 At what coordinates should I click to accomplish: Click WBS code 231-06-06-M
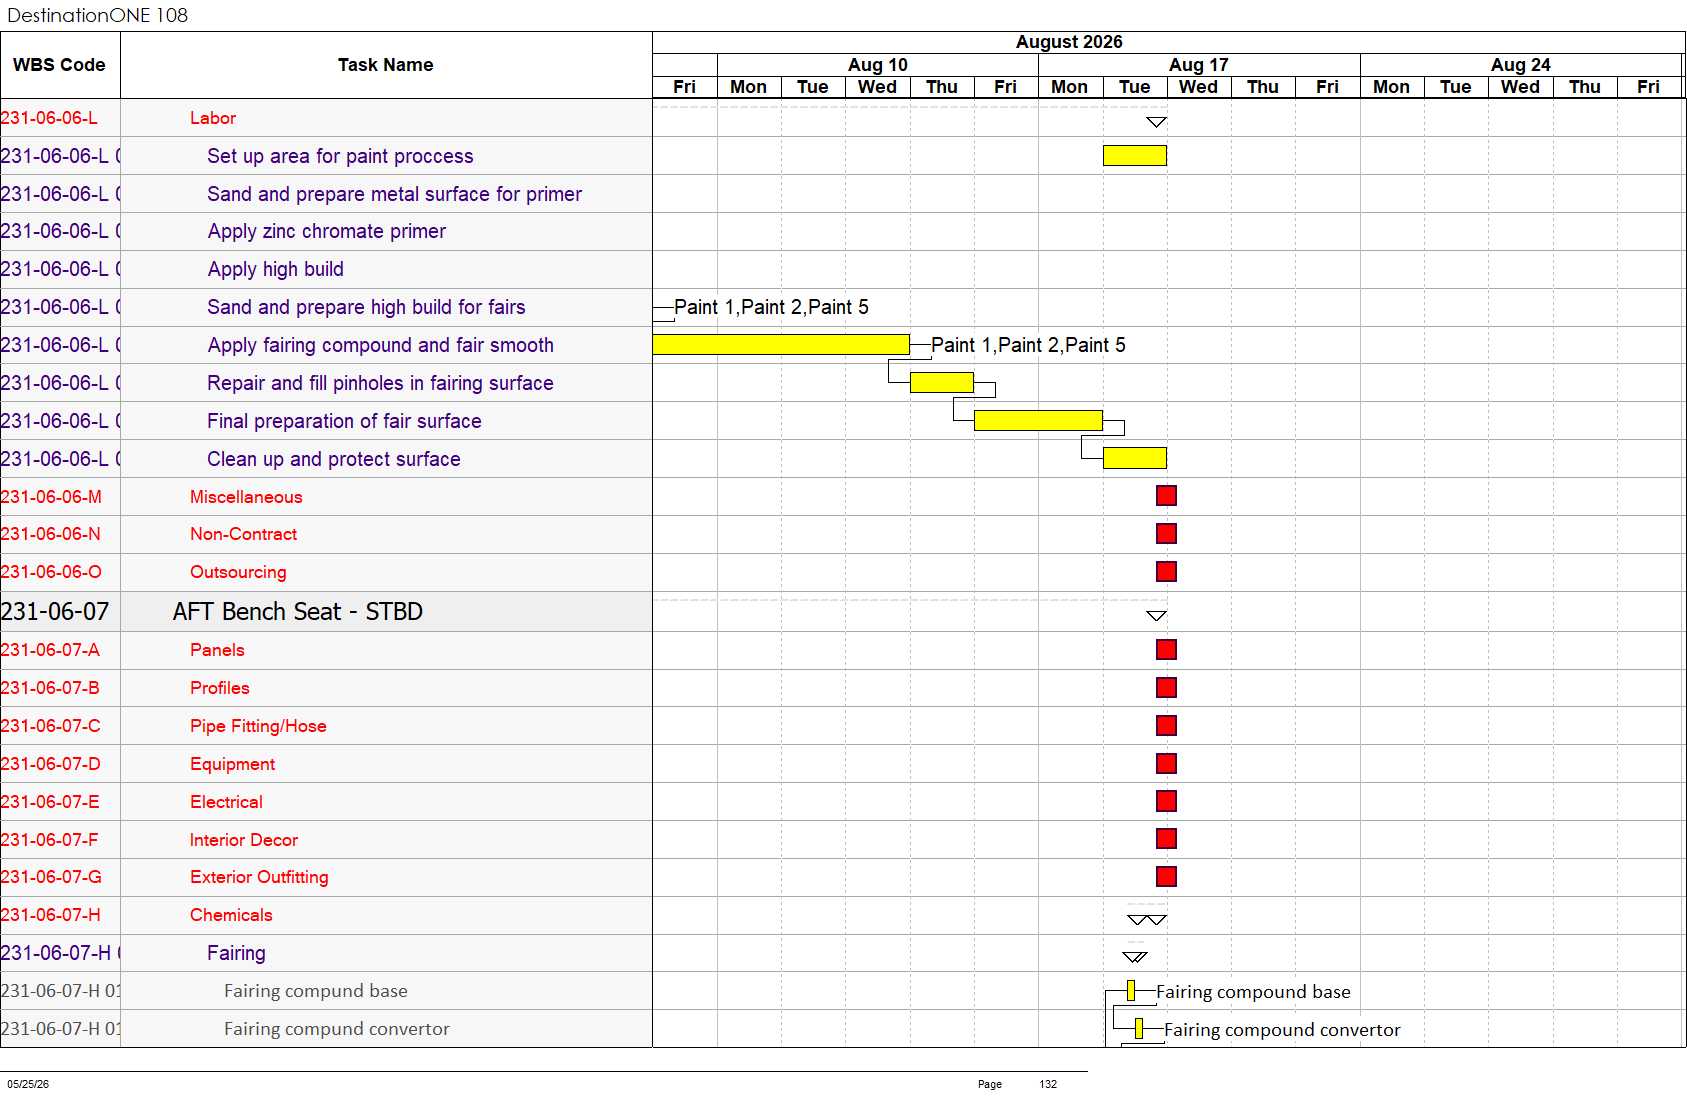pos(51,497)
